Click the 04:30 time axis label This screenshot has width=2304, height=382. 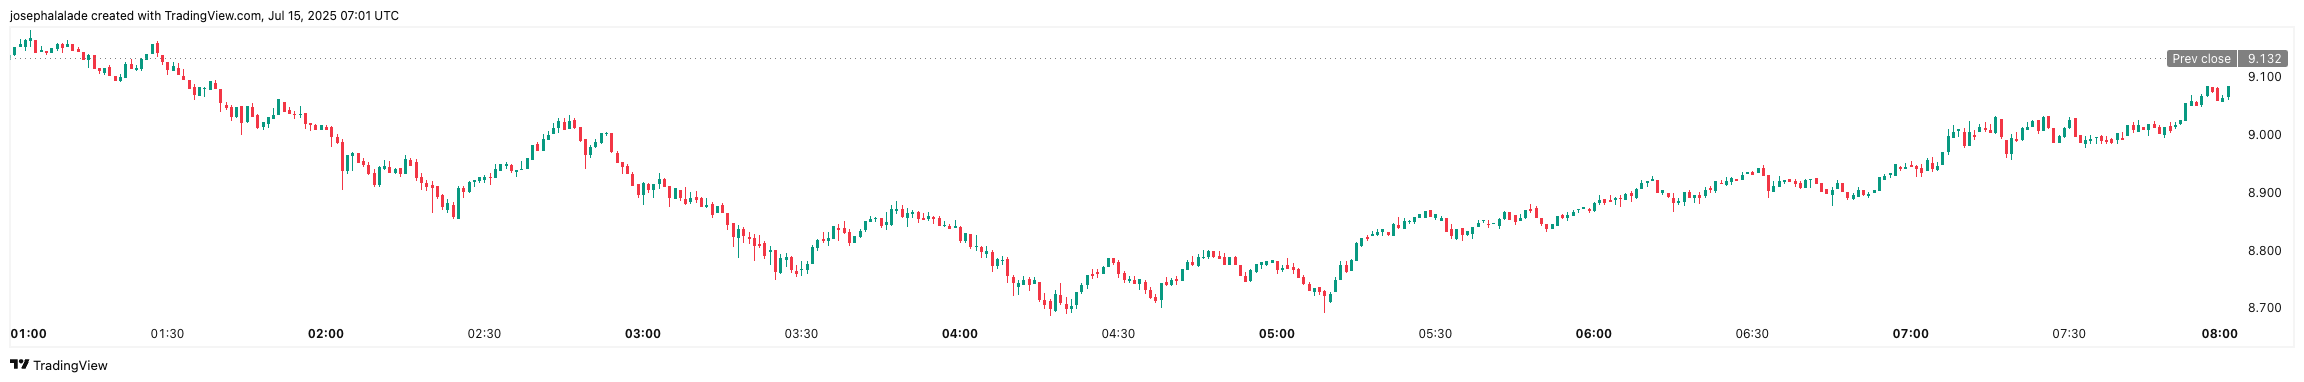point(1118,333)
